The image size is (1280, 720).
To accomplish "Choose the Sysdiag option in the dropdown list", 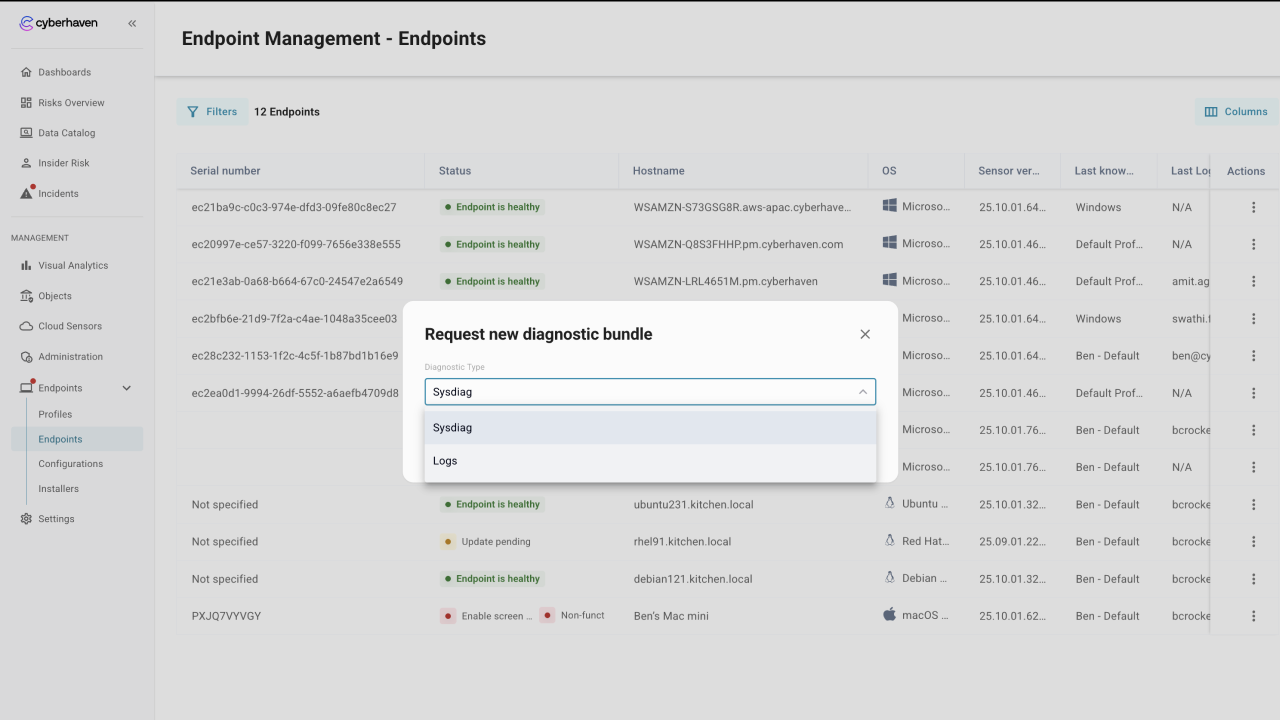I will (x=453, y=428).
